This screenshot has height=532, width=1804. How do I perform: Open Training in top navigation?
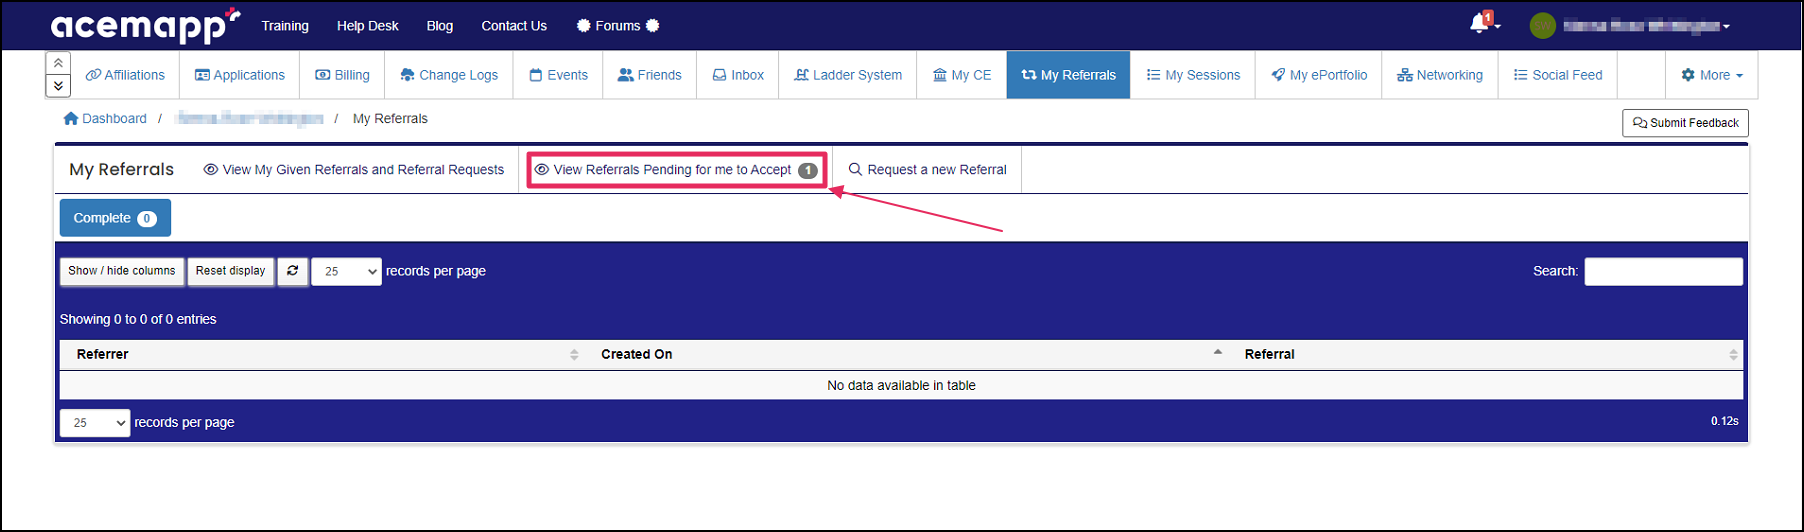point(285,26)
